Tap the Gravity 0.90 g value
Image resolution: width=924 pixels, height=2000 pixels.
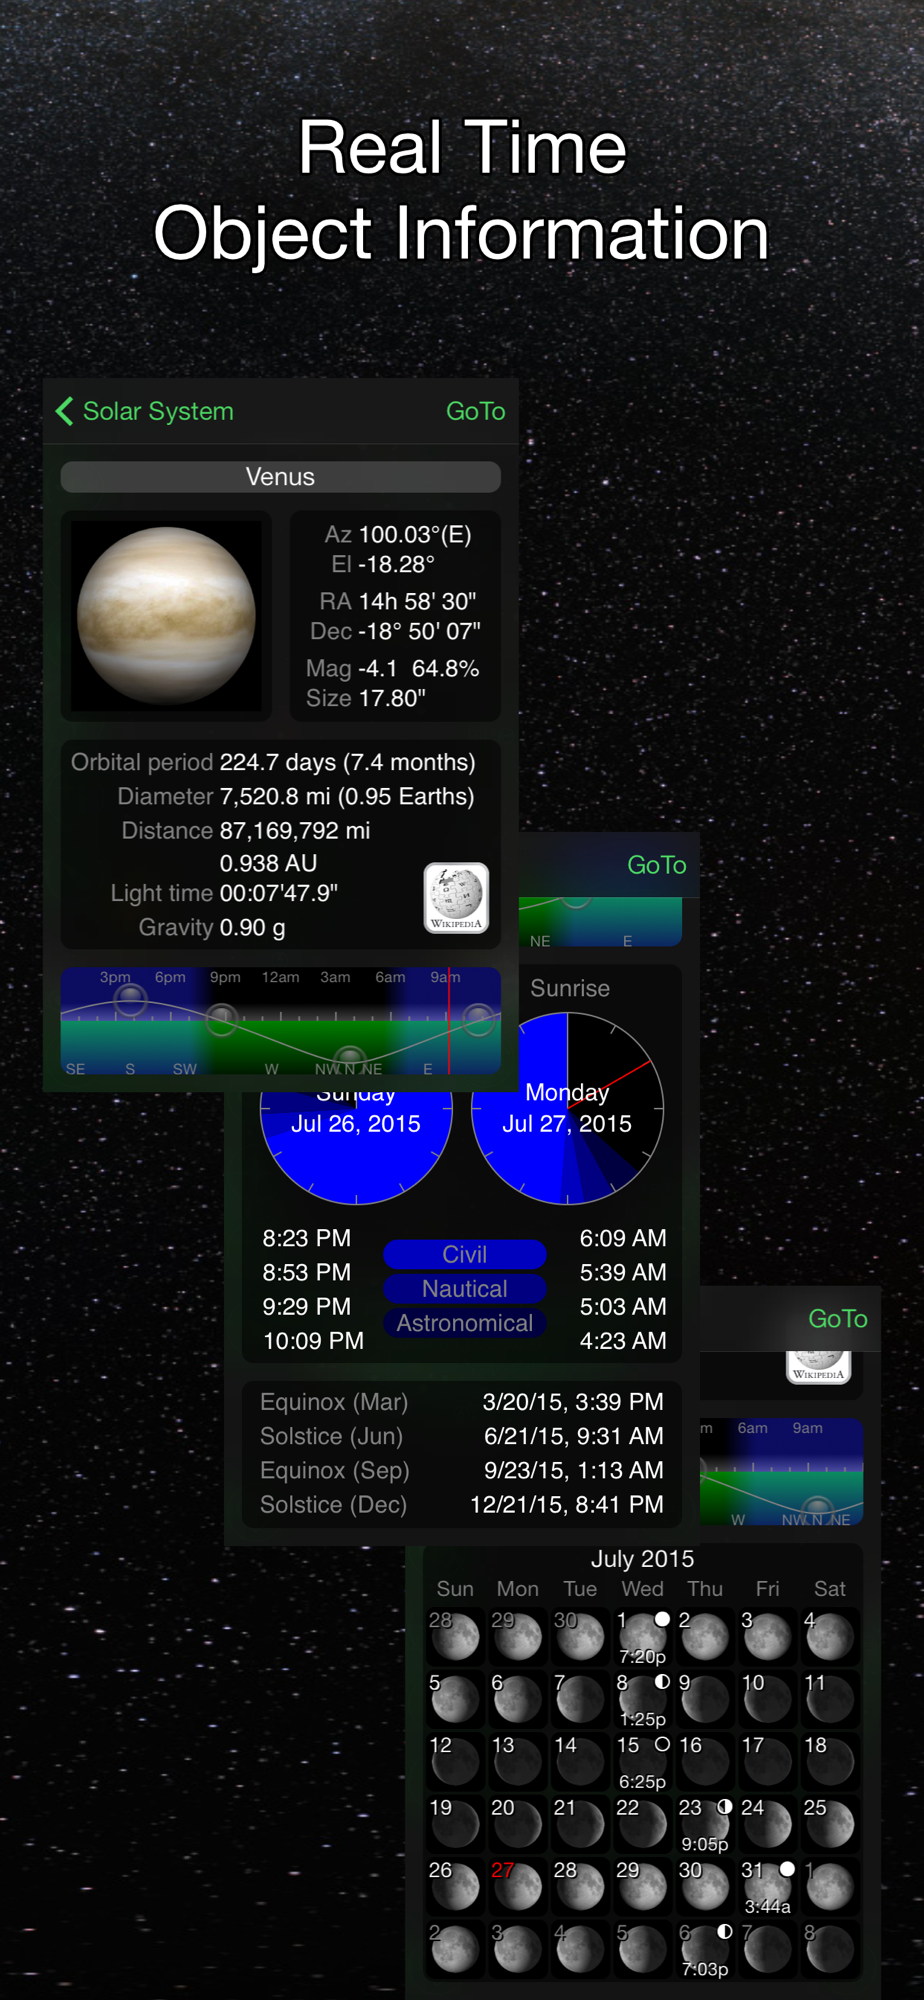tap(252, 928)
